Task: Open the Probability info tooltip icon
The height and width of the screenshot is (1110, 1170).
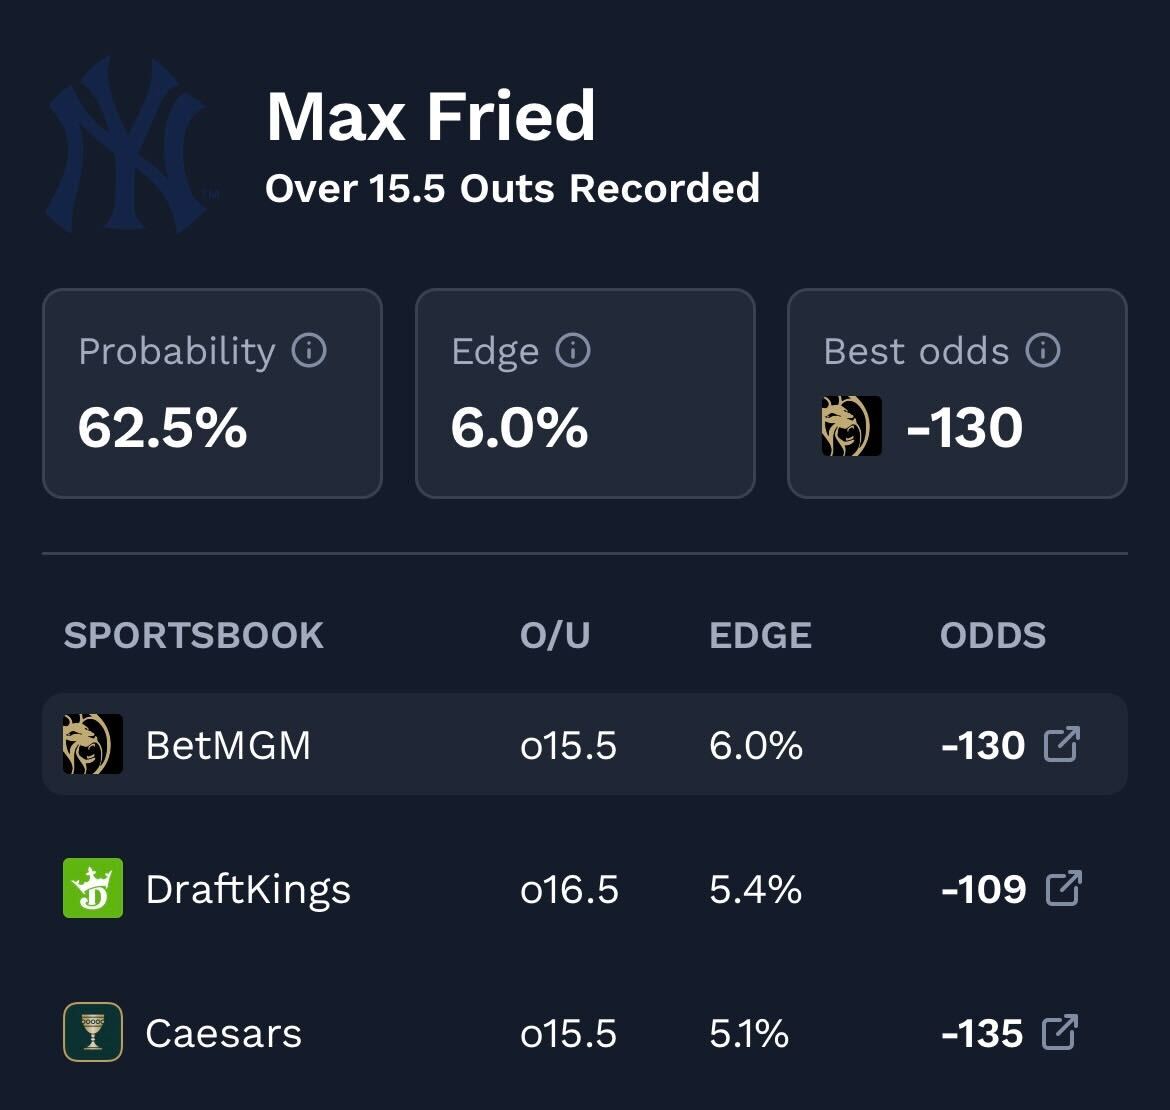Action: pos(309,351)
